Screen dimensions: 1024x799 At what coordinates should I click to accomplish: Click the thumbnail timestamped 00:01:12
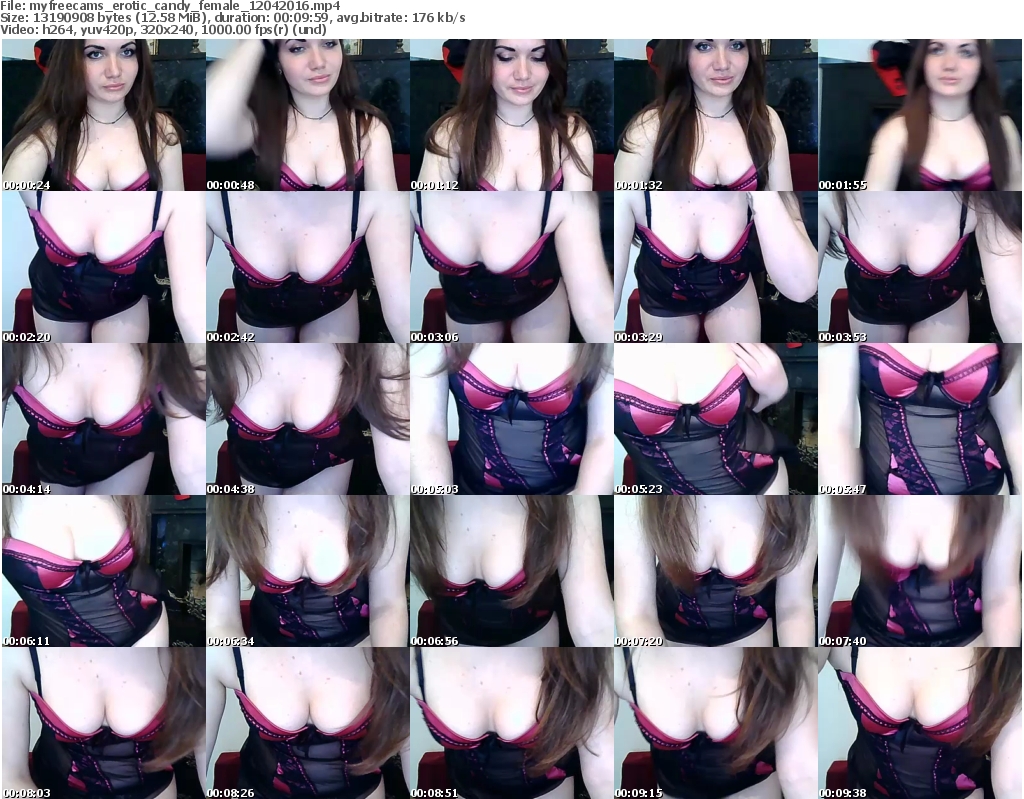(511, 115)
